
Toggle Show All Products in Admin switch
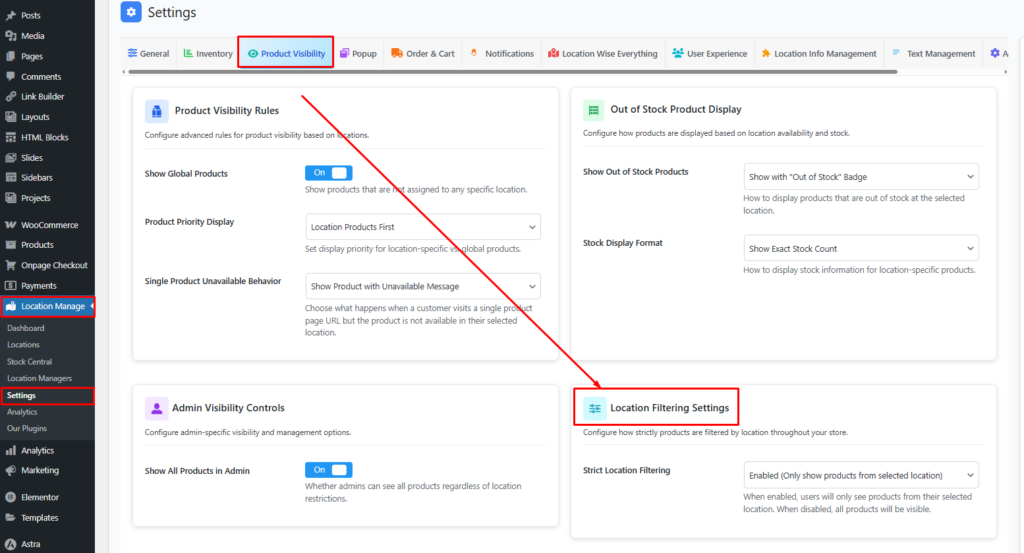(x=328, y=470)
